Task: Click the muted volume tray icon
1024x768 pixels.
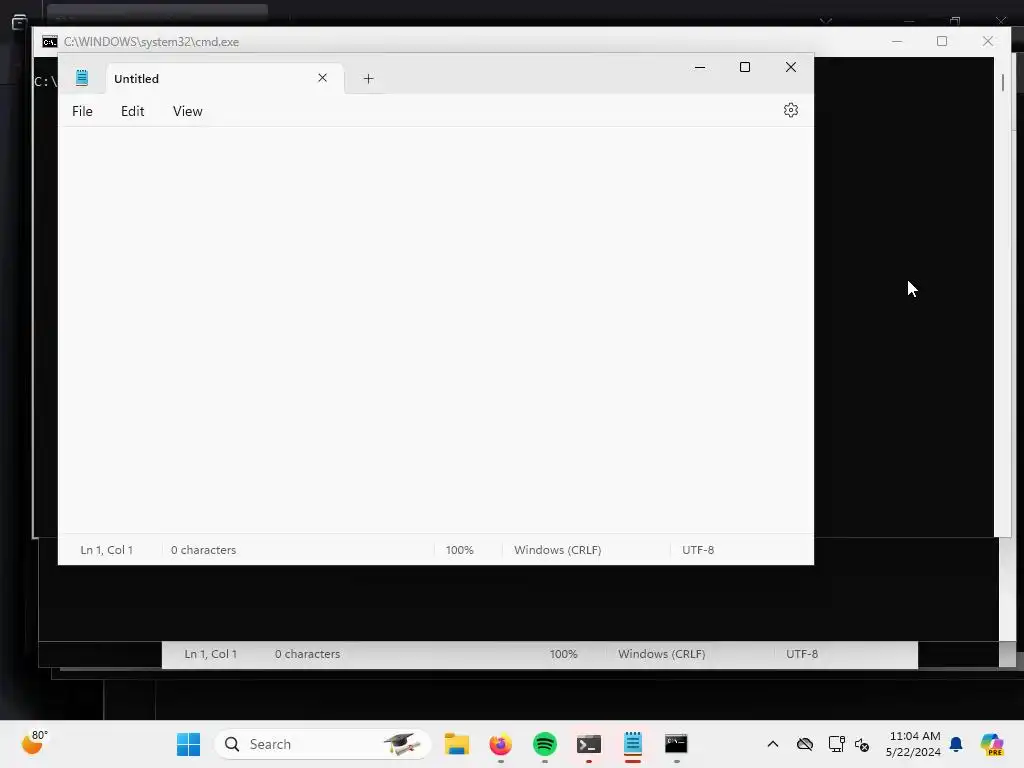Action: (x=862, y=744)
